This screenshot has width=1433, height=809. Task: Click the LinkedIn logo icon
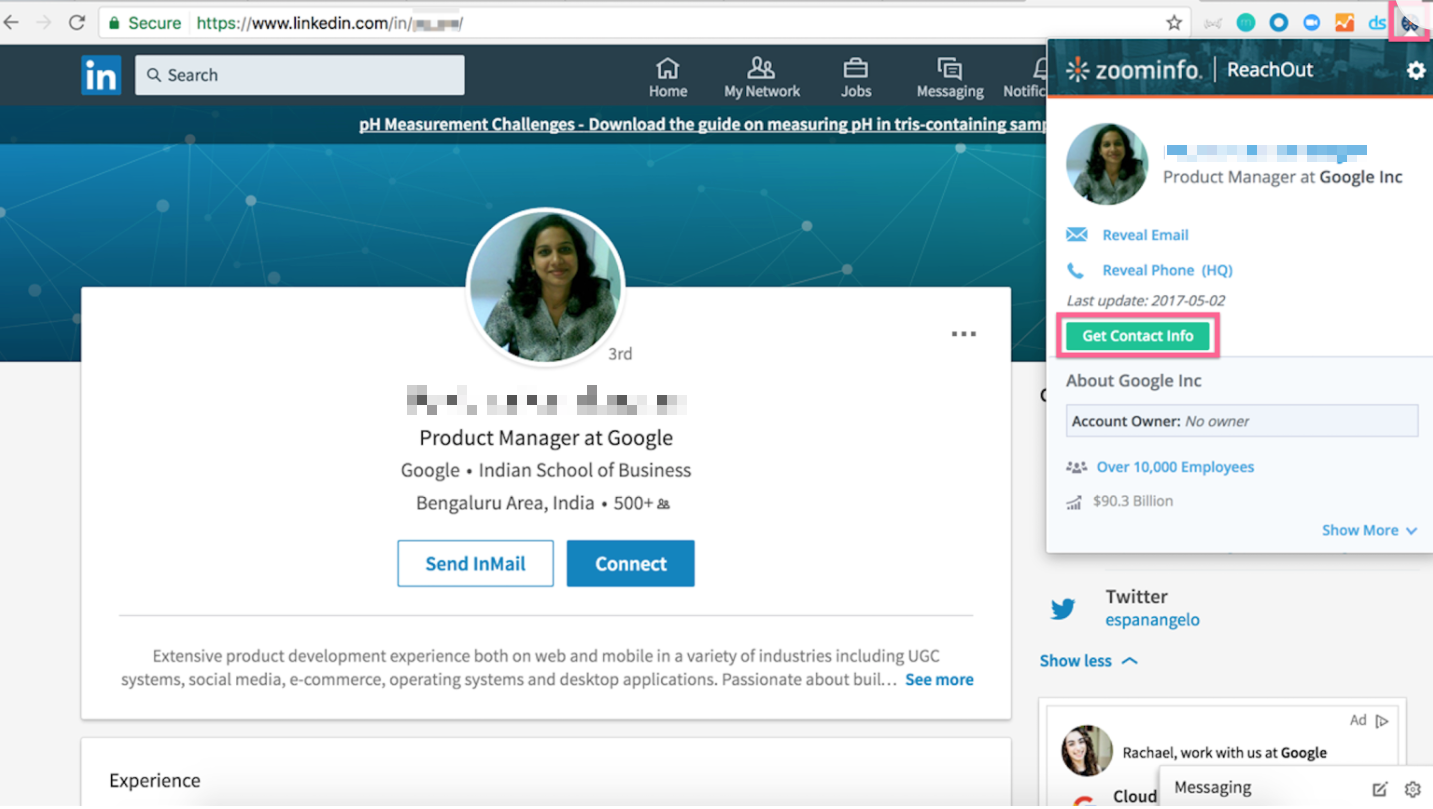[101, 75]
